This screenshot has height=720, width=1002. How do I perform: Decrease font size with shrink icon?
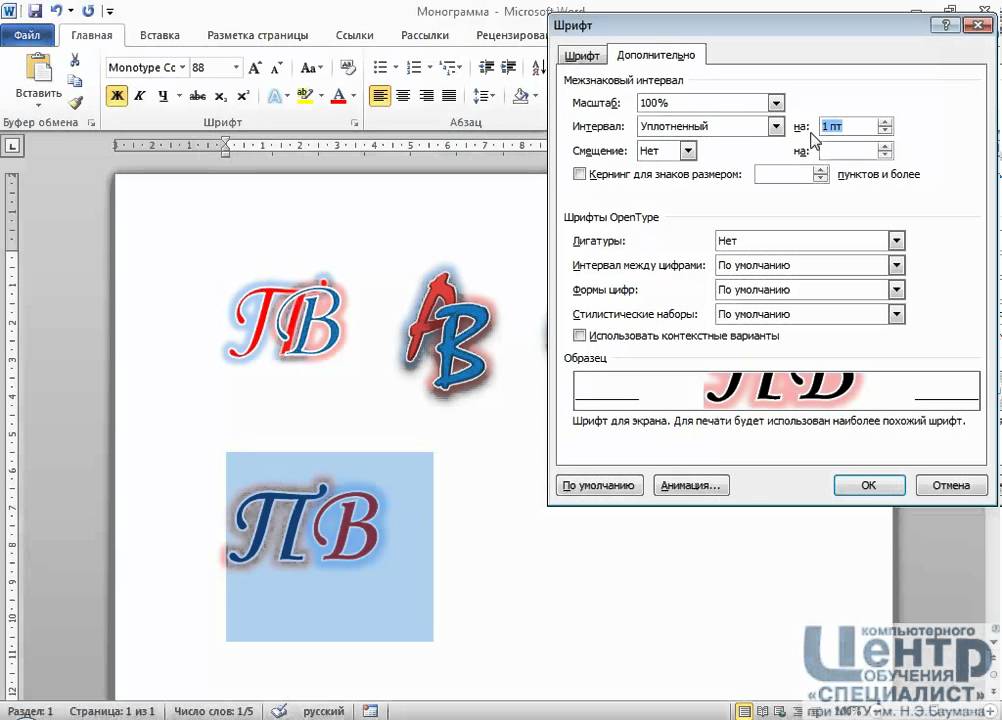[x=277, y=68]
